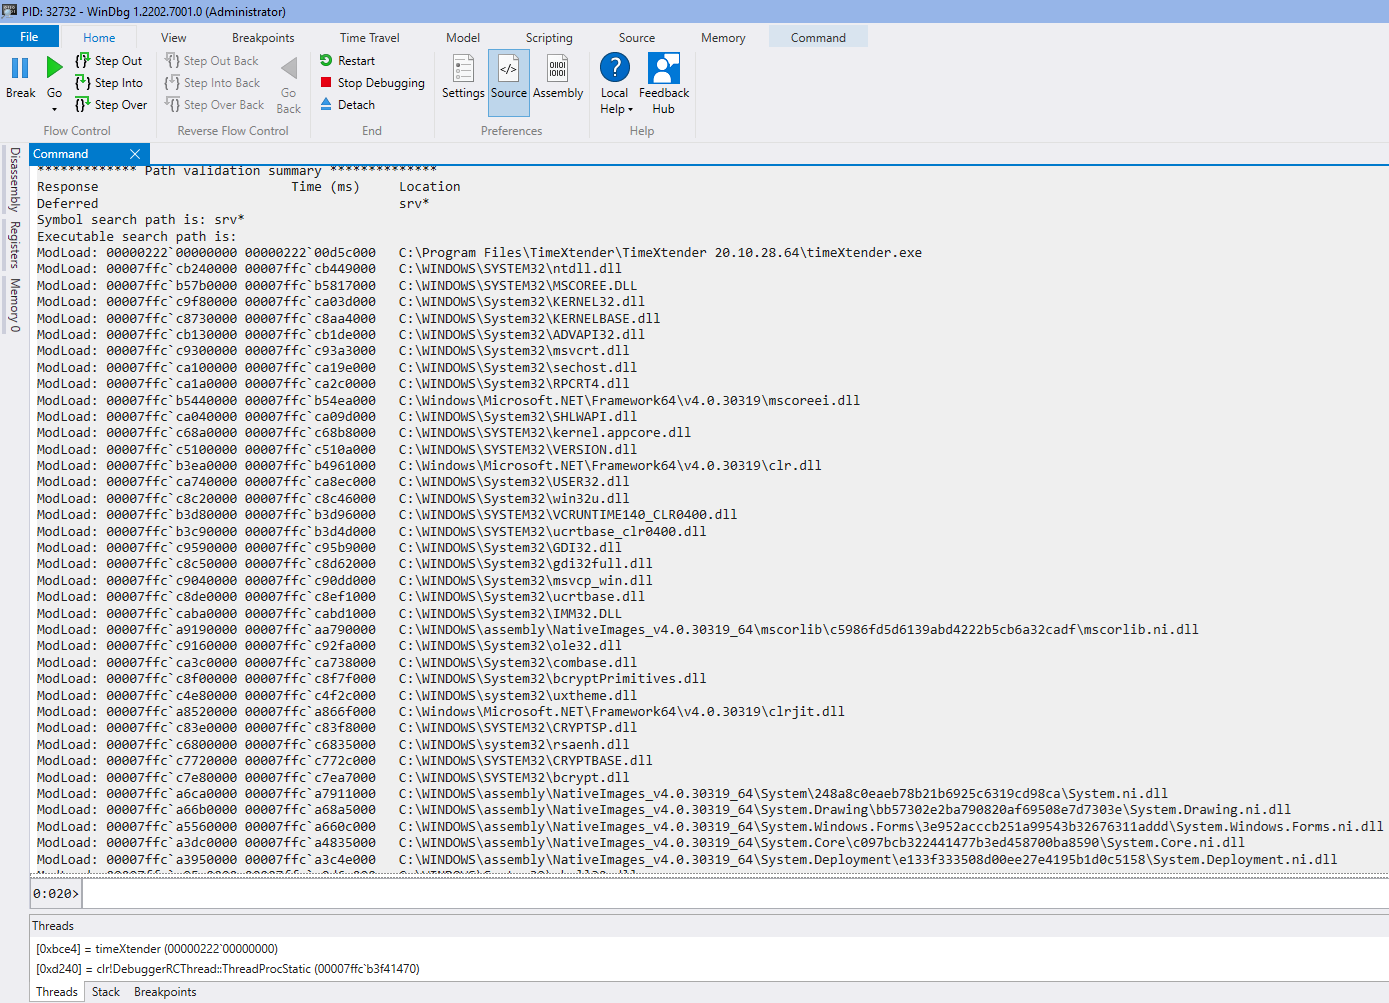Screen dimensions: 1389x1003
Task: Open Feedback Hub
Action: tap(664, 84)
